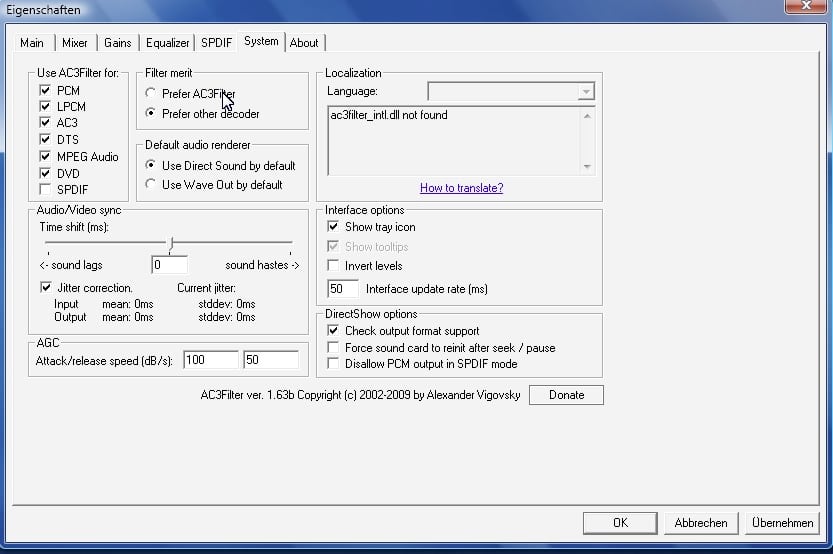Uncheck the PCM format checkbox
This screenshot has height=554, width=833.
45,90
